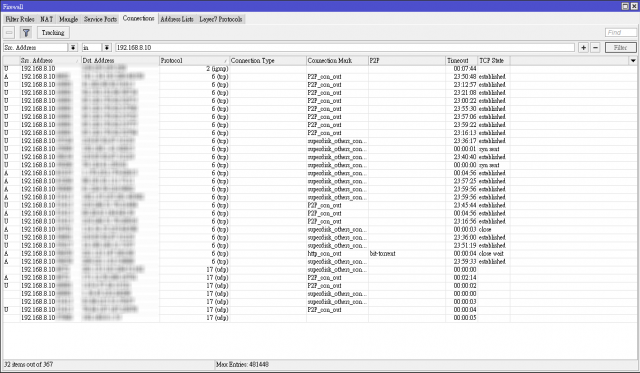Click the http_con_out connection mark

(324, 254)
